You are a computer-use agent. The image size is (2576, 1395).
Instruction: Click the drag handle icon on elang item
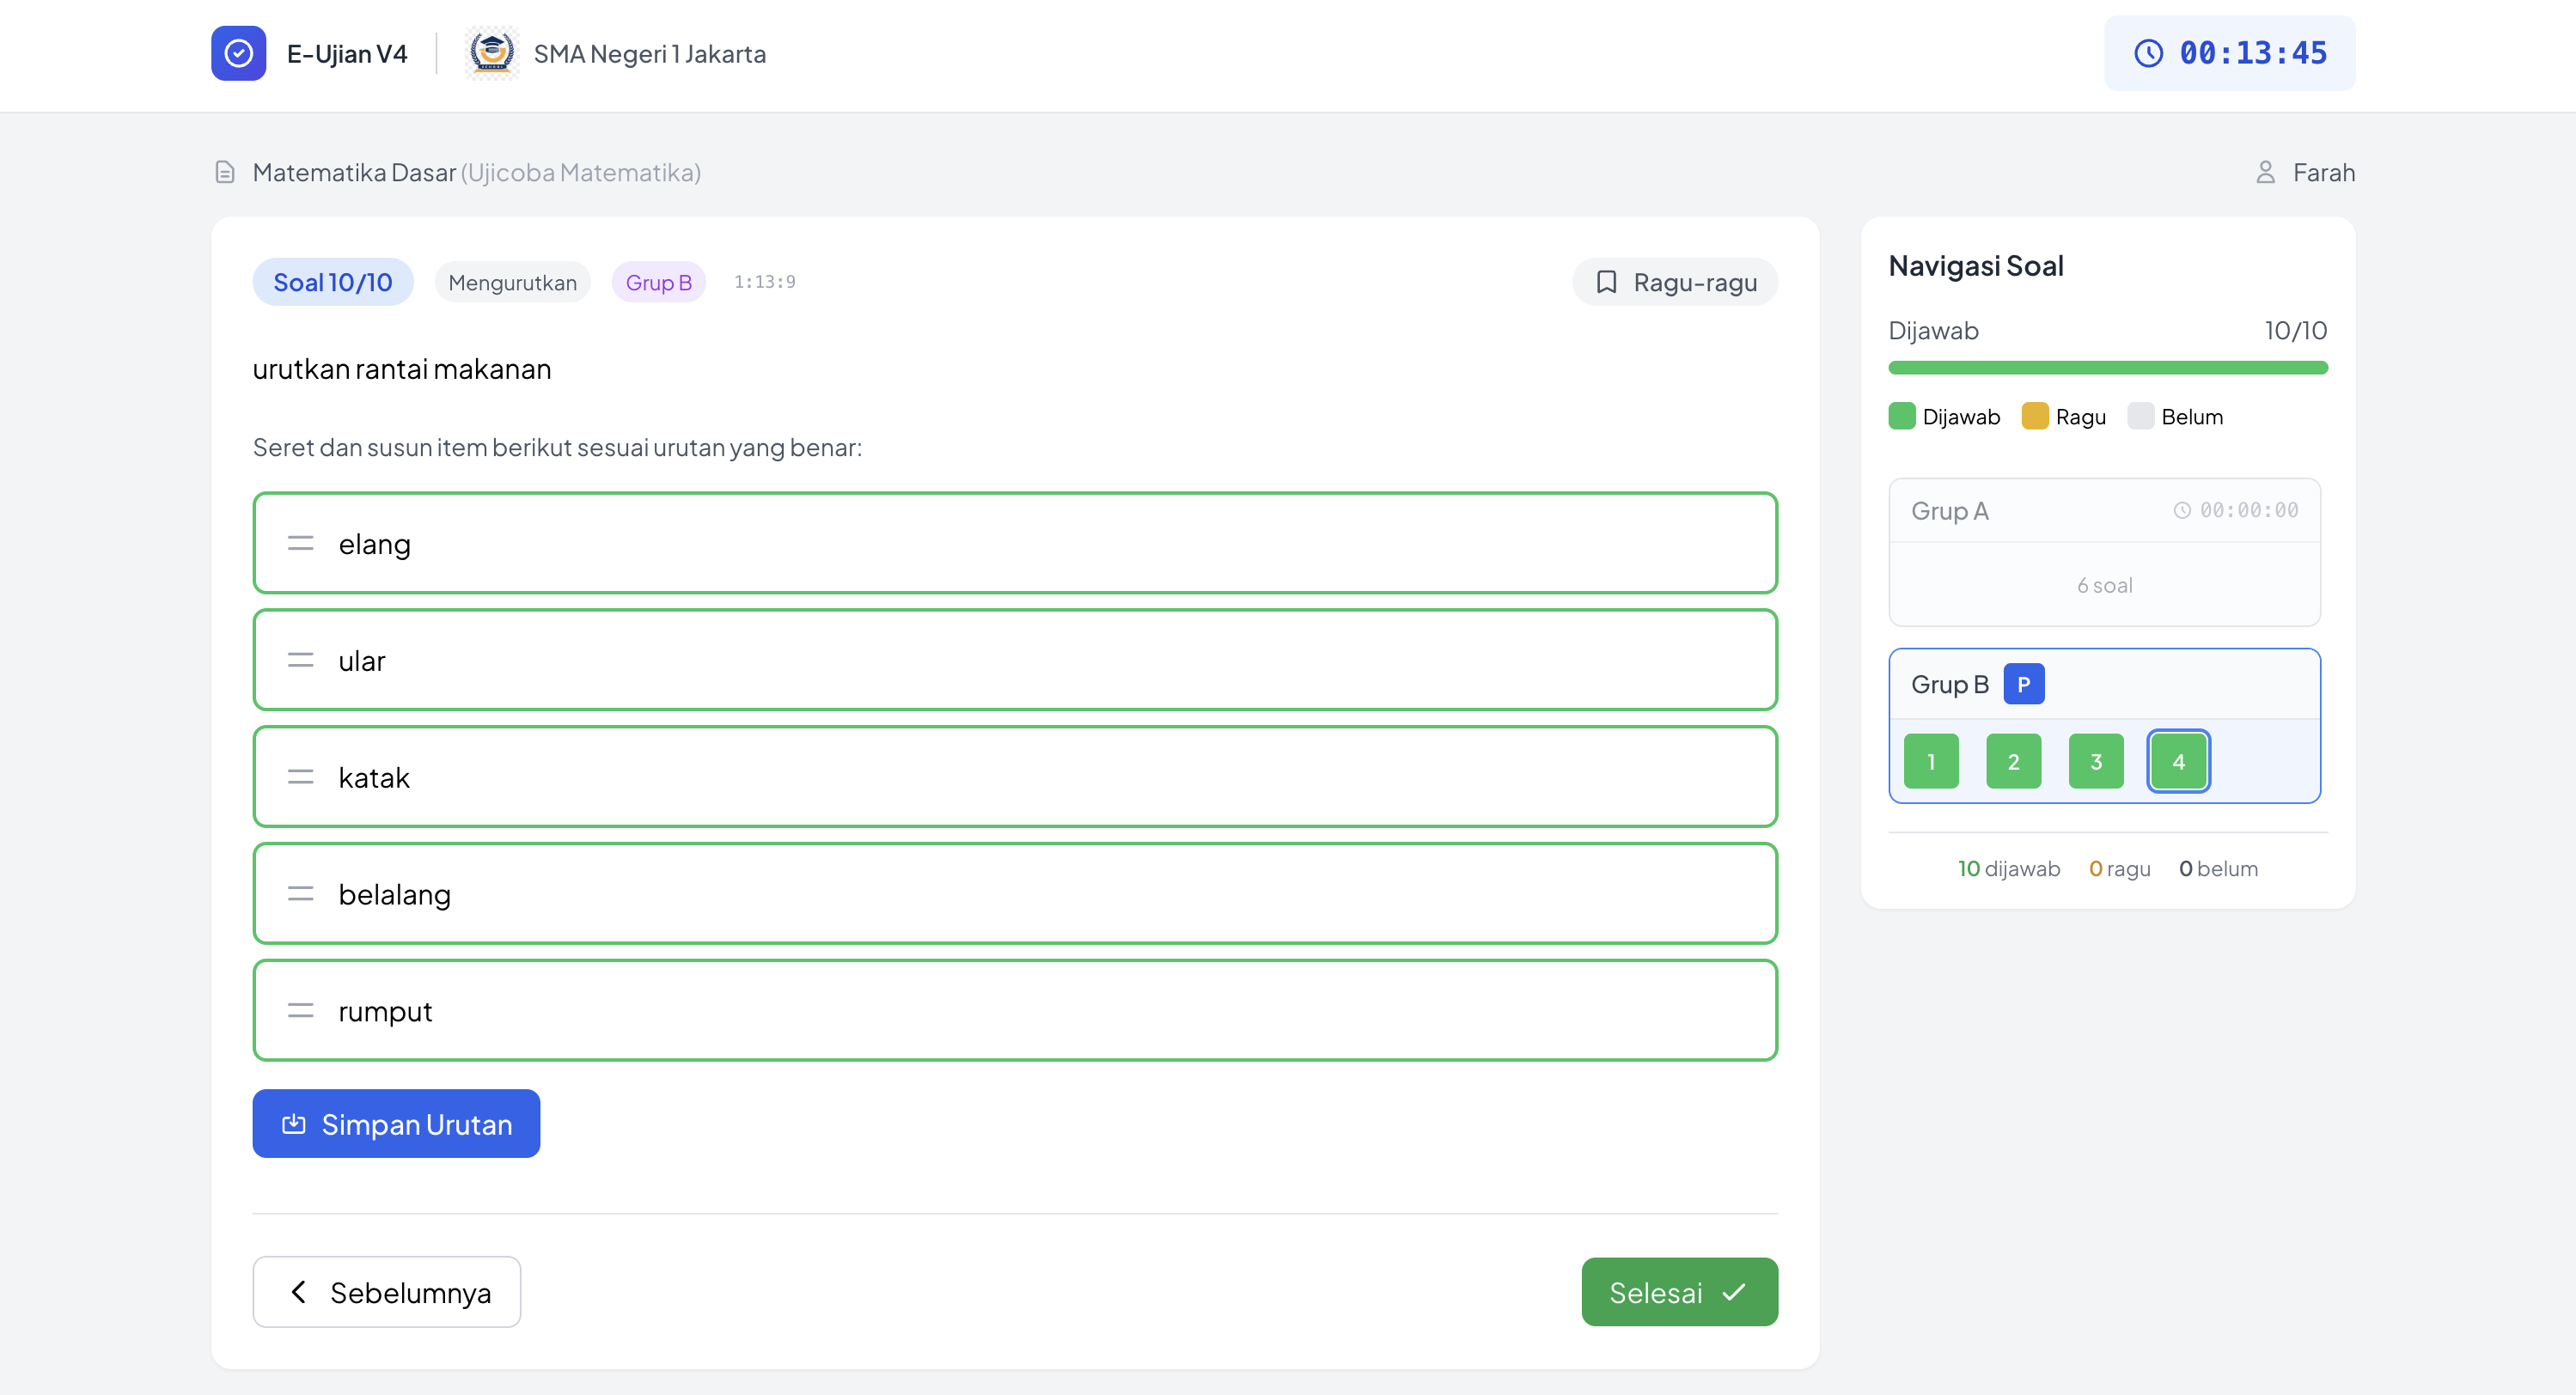point(300,543)
